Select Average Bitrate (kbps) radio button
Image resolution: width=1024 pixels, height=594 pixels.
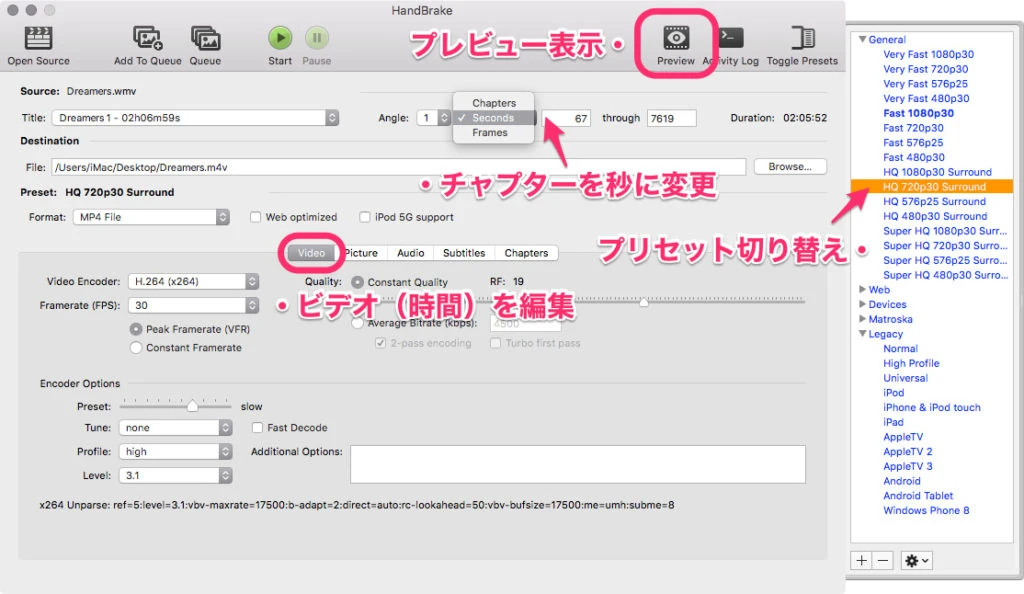(x=357, y=323)
